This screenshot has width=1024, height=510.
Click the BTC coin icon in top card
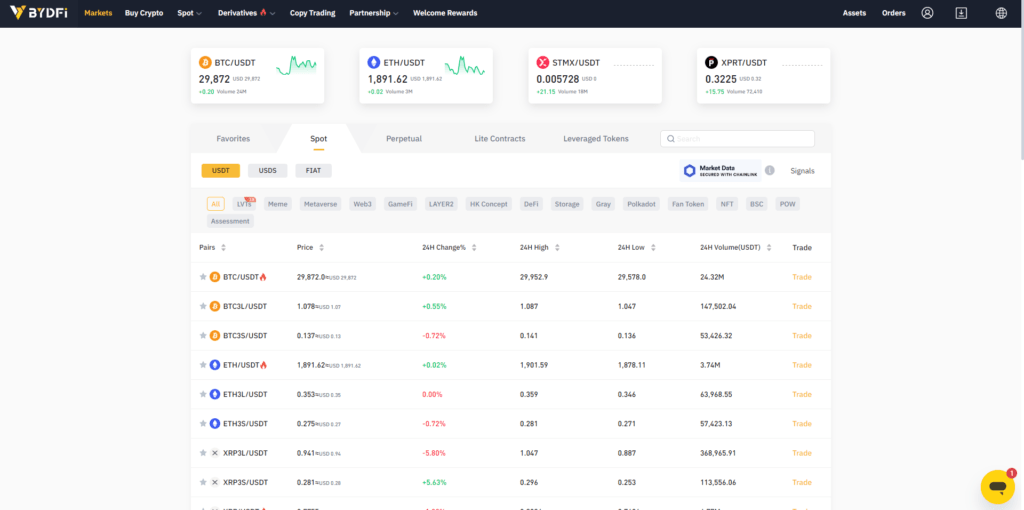click(x=204, y=63)
